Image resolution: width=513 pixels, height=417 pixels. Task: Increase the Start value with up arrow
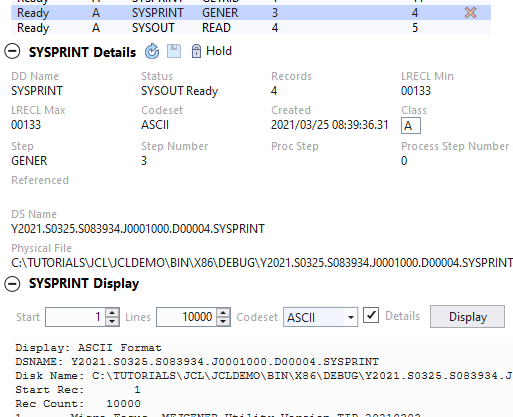[x=112, y=313]
